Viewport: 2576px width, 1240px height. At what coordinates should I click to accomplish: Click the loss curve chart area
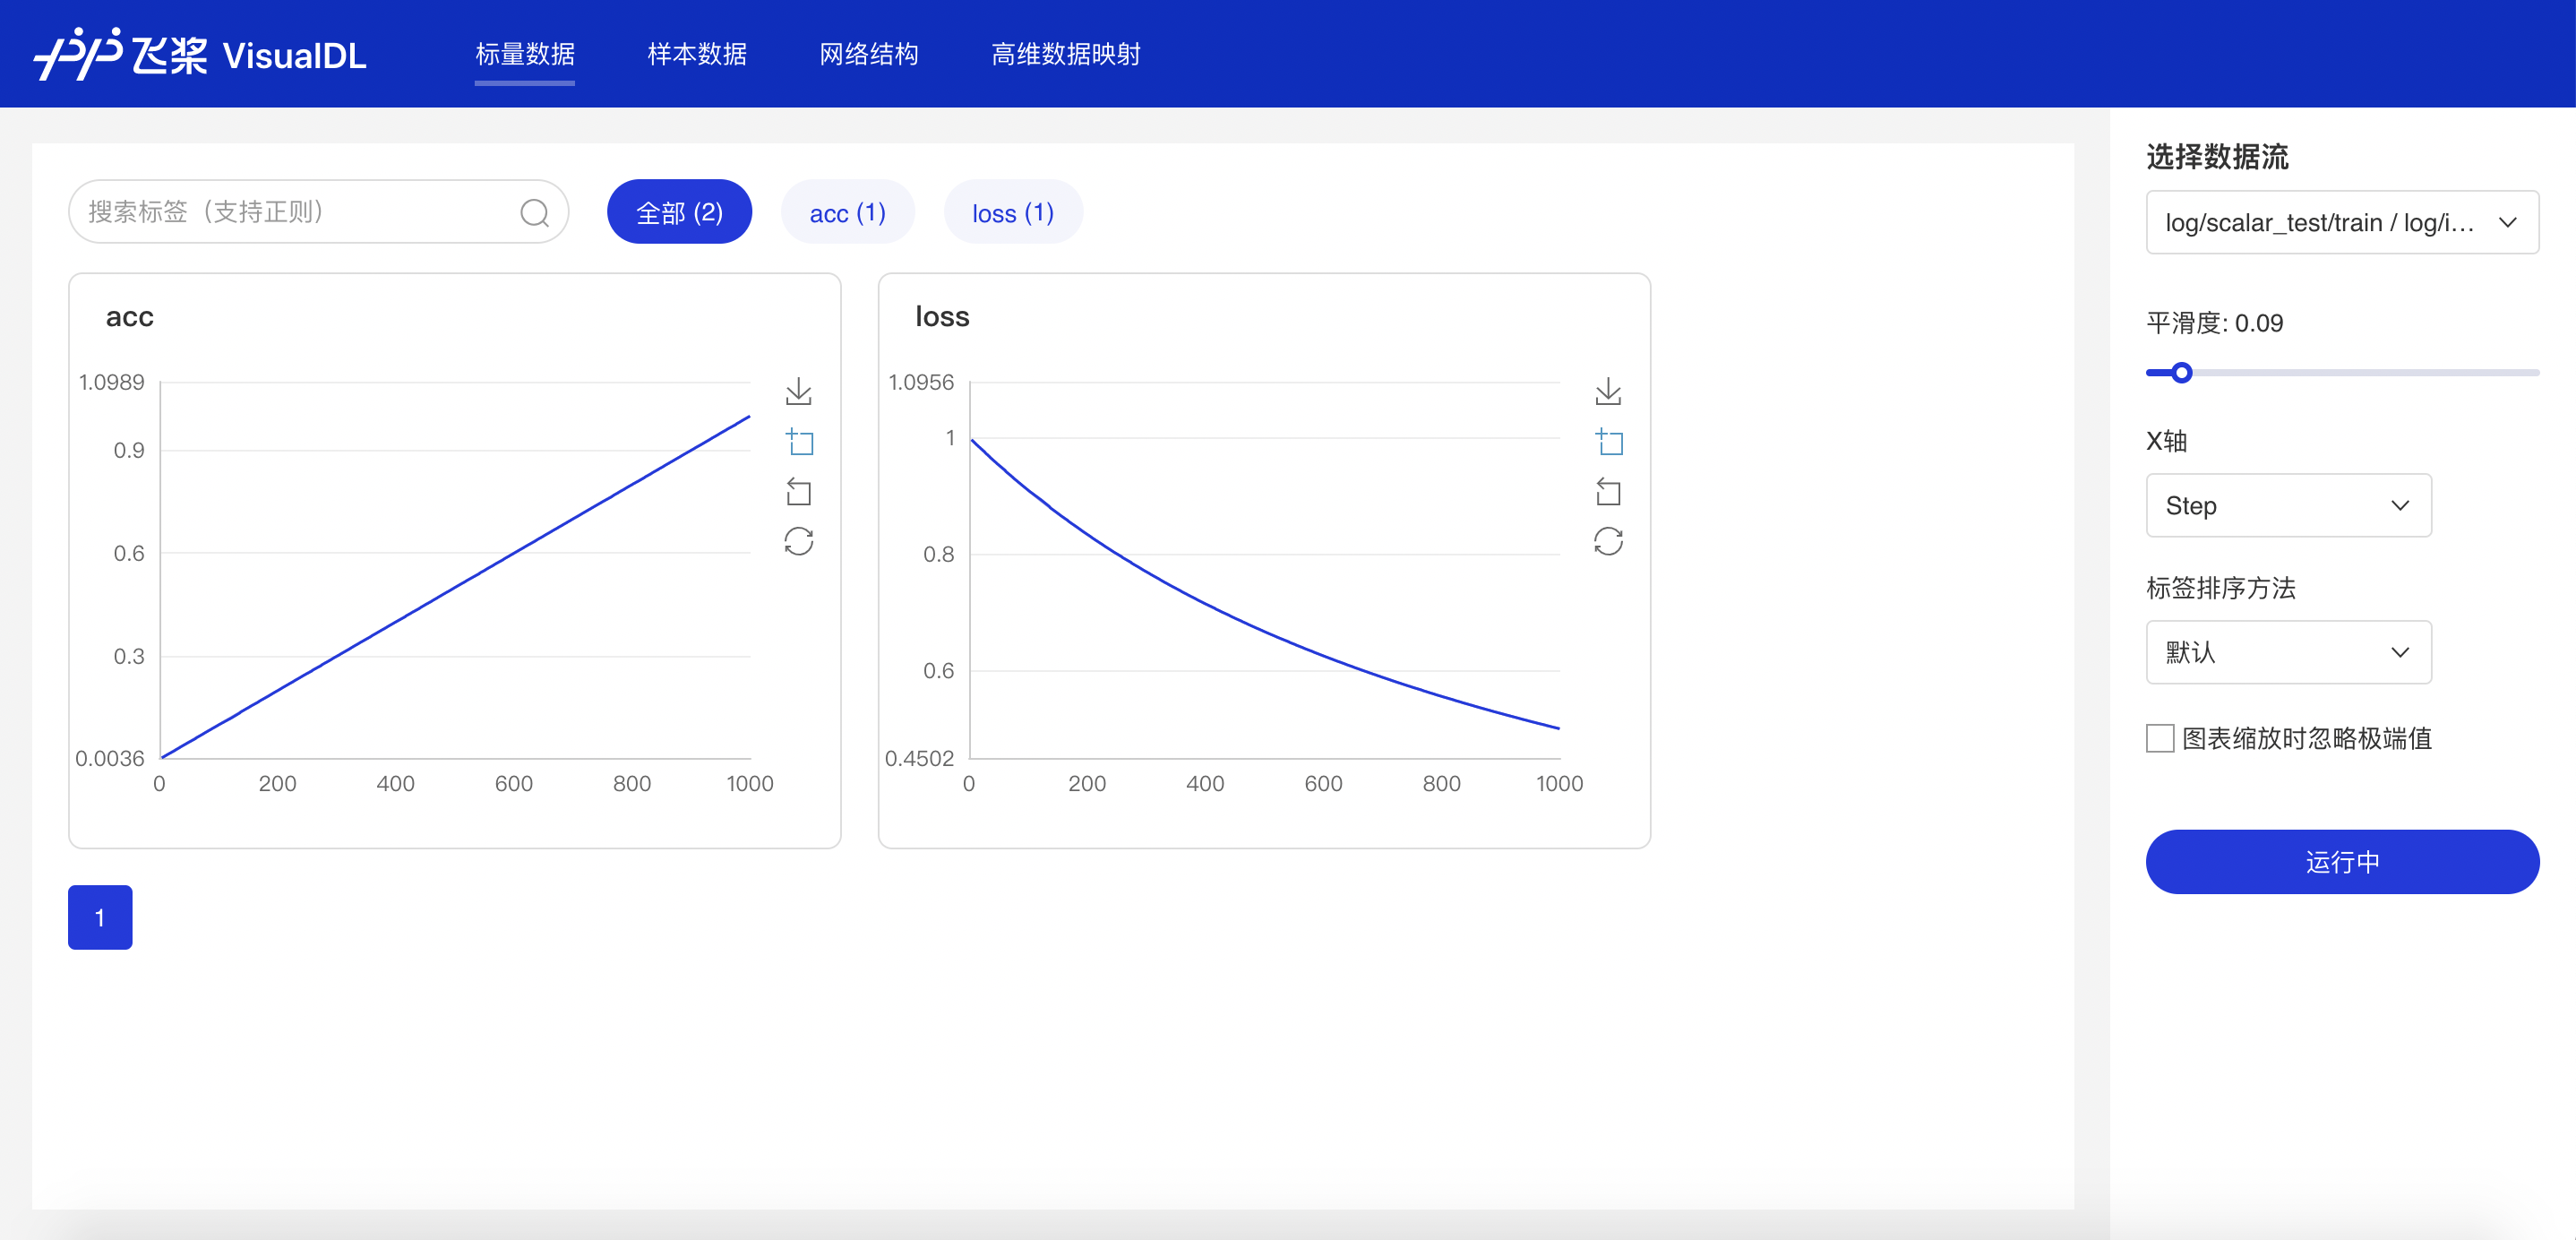tap(1265, 570)
